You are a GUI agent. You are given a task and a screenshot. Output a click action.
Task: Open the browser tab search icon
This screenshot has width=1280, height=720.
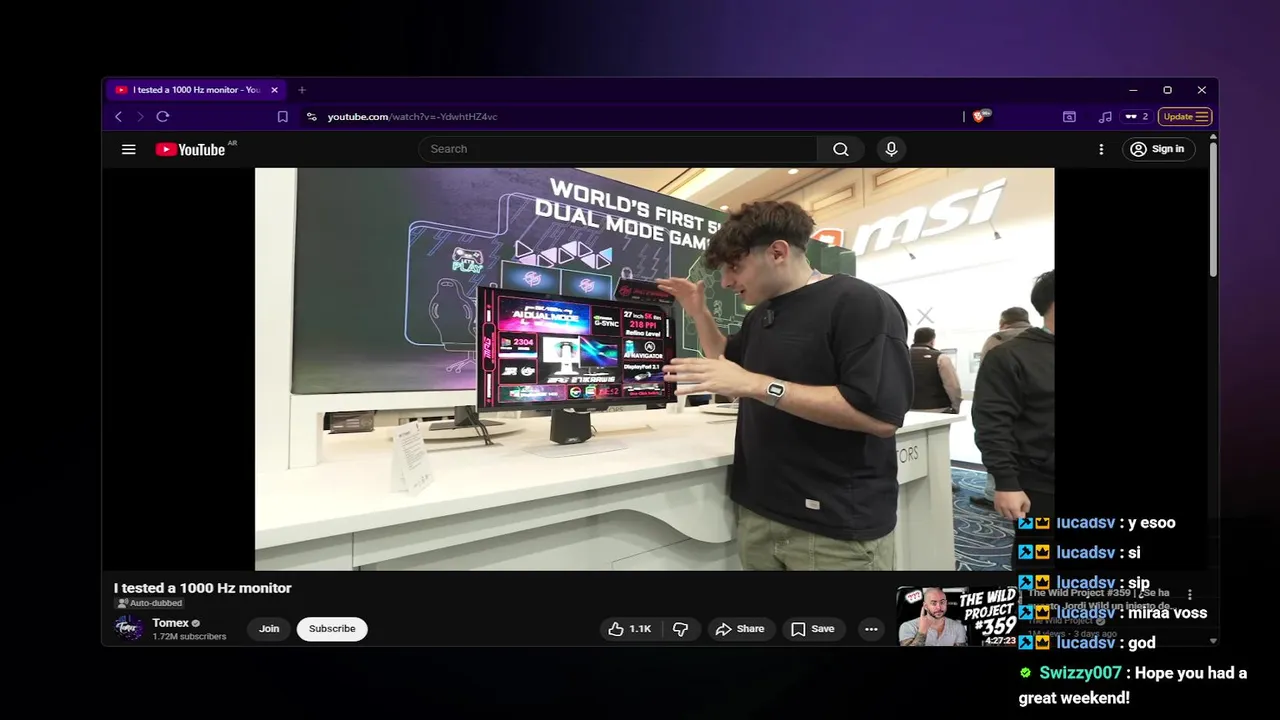[x=1069, y=117]
